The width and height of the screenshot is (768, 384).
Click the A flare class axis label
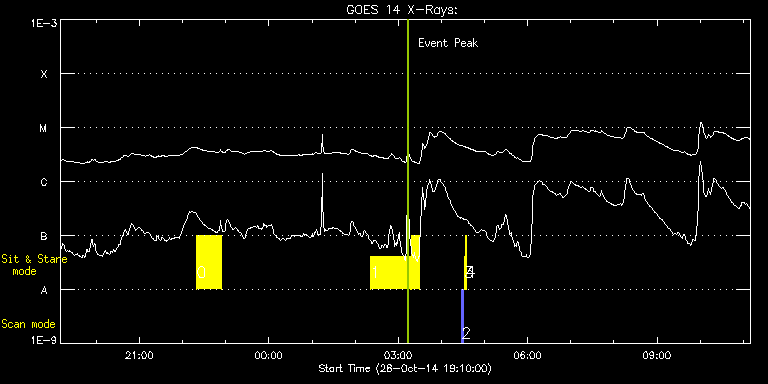coord(44,290)
